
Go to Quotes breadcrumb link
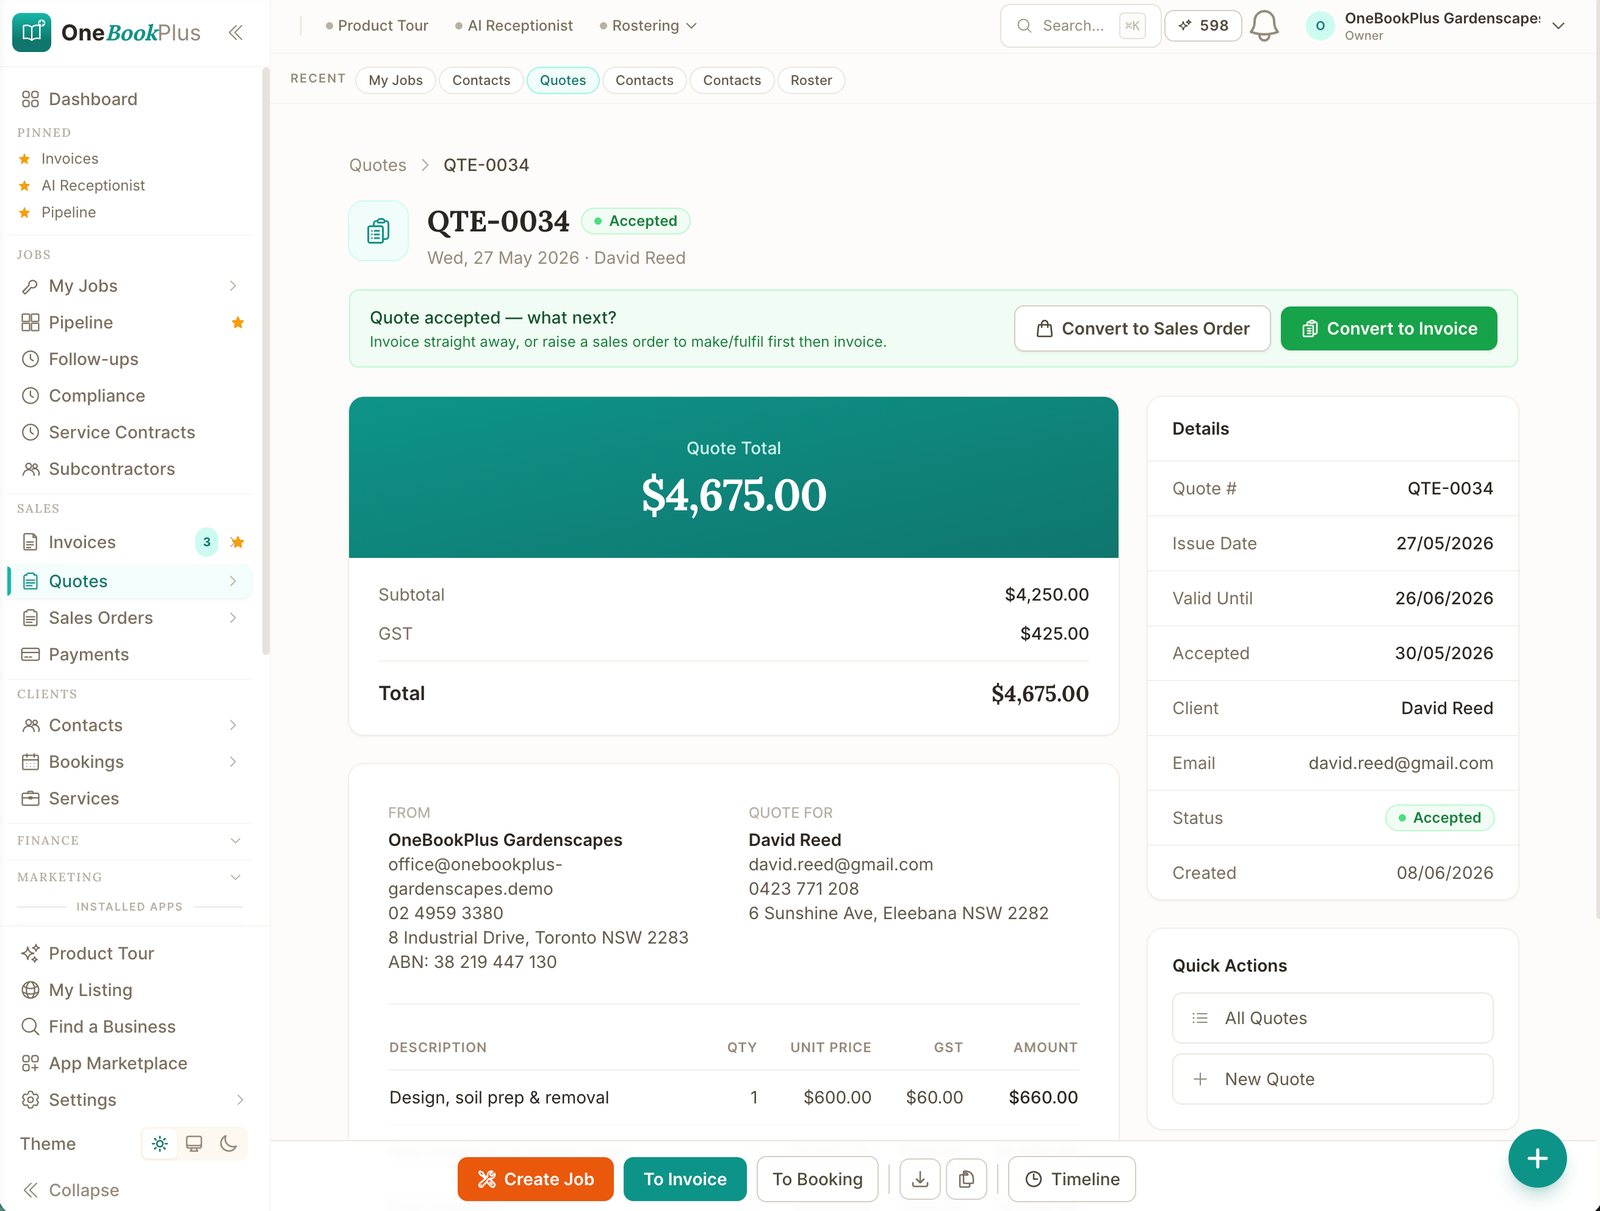(378, 165)
